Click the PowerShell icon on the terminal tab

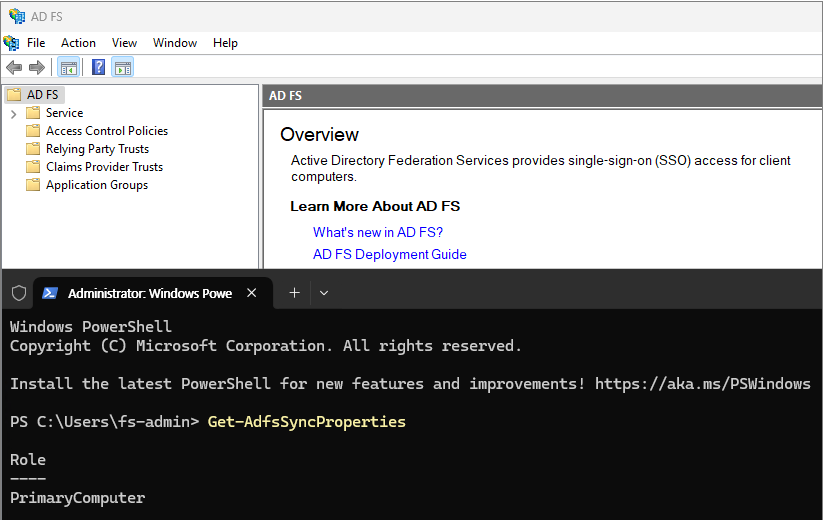50,293
